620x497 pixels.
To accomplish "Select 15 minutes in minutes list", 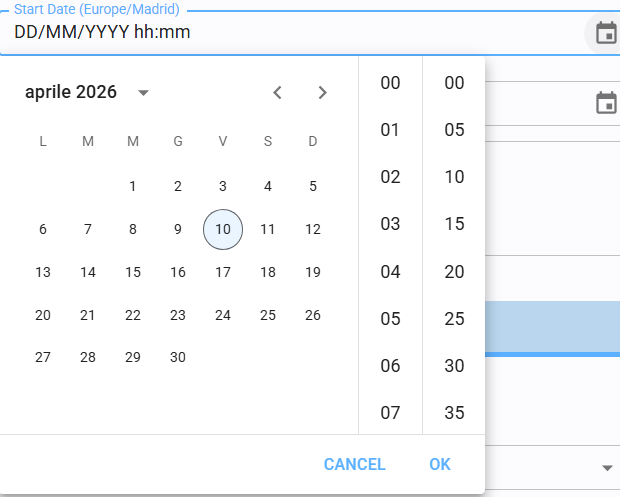I will tap(454, 224).
